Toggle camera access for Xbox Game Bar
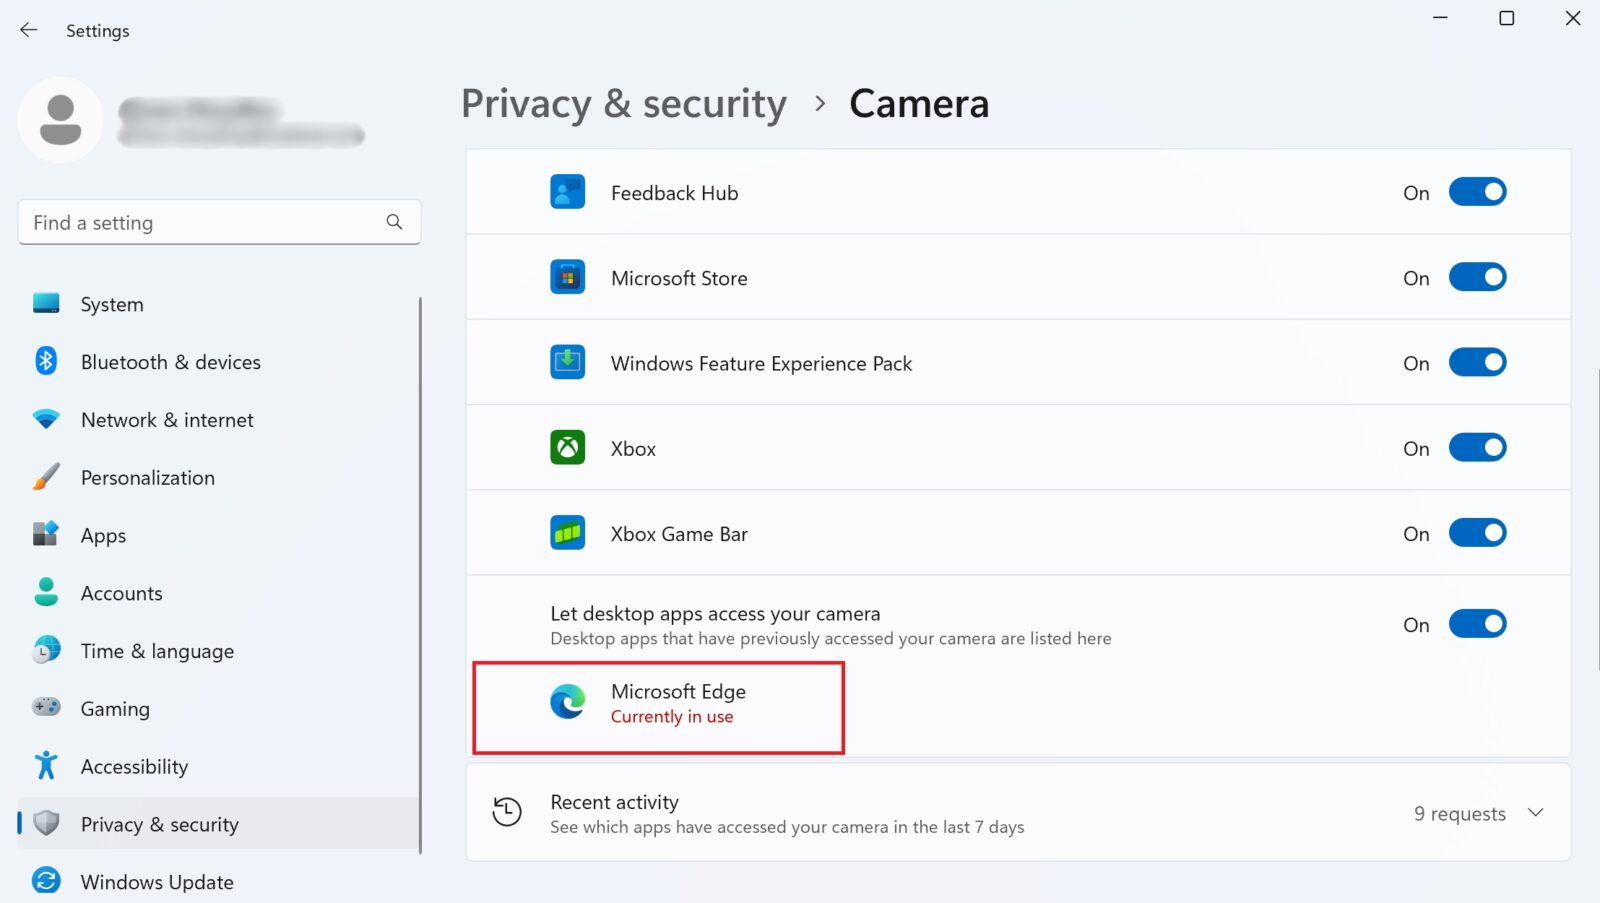This screenshot has height=903, width=1600. click(x=1477, y=533)
